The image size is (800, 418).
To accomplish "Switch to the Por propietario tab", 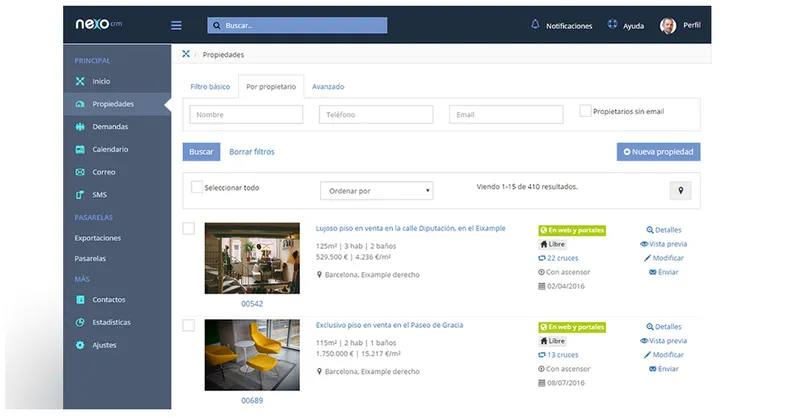I will pos(271,87).
